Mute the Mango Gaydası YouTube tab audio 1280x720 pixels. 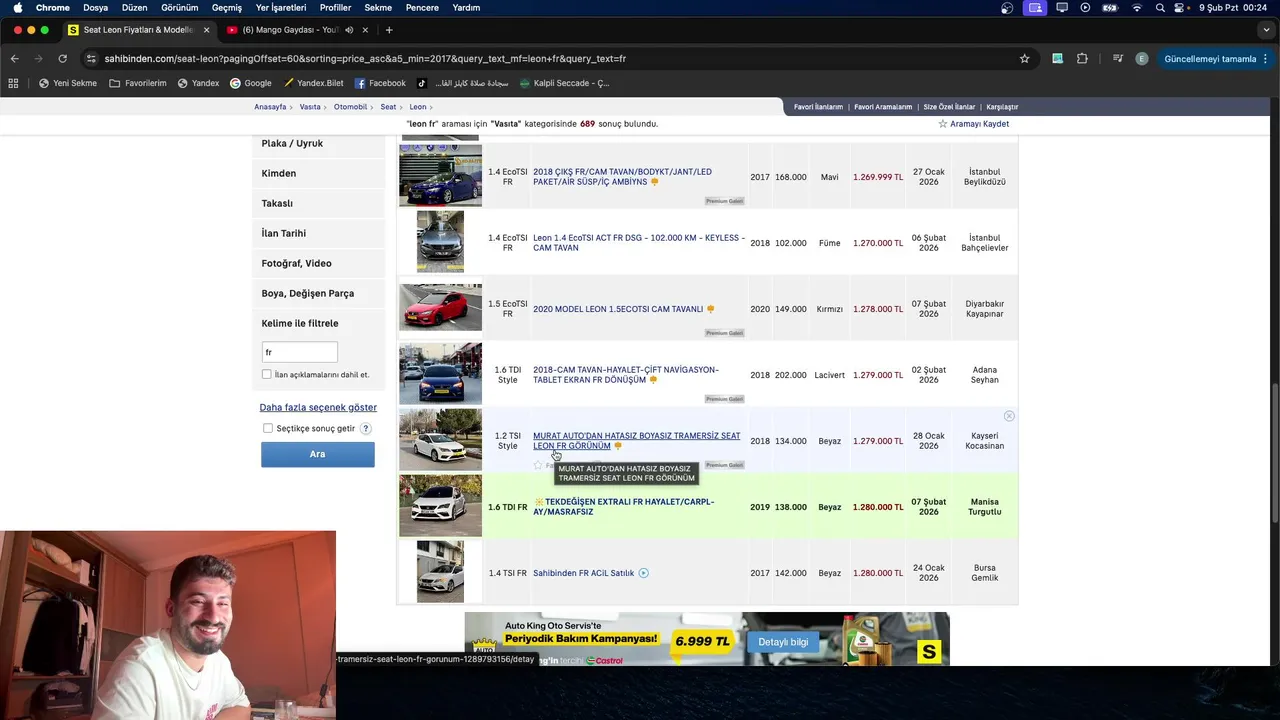349,30
